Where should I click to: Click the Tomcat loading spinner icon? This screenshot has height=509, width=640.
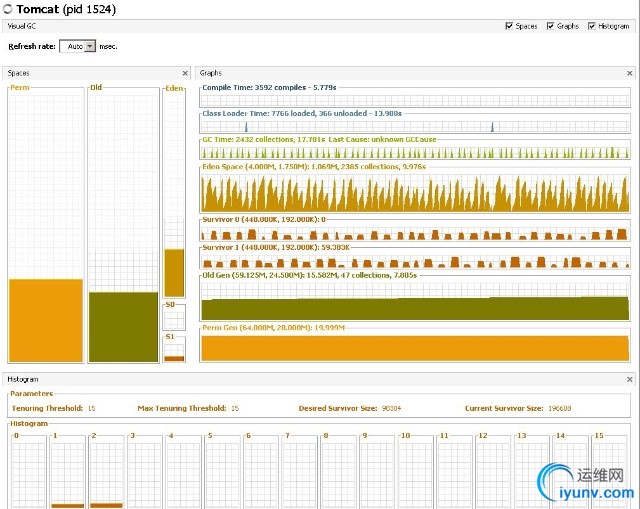(x=8, y=9)
